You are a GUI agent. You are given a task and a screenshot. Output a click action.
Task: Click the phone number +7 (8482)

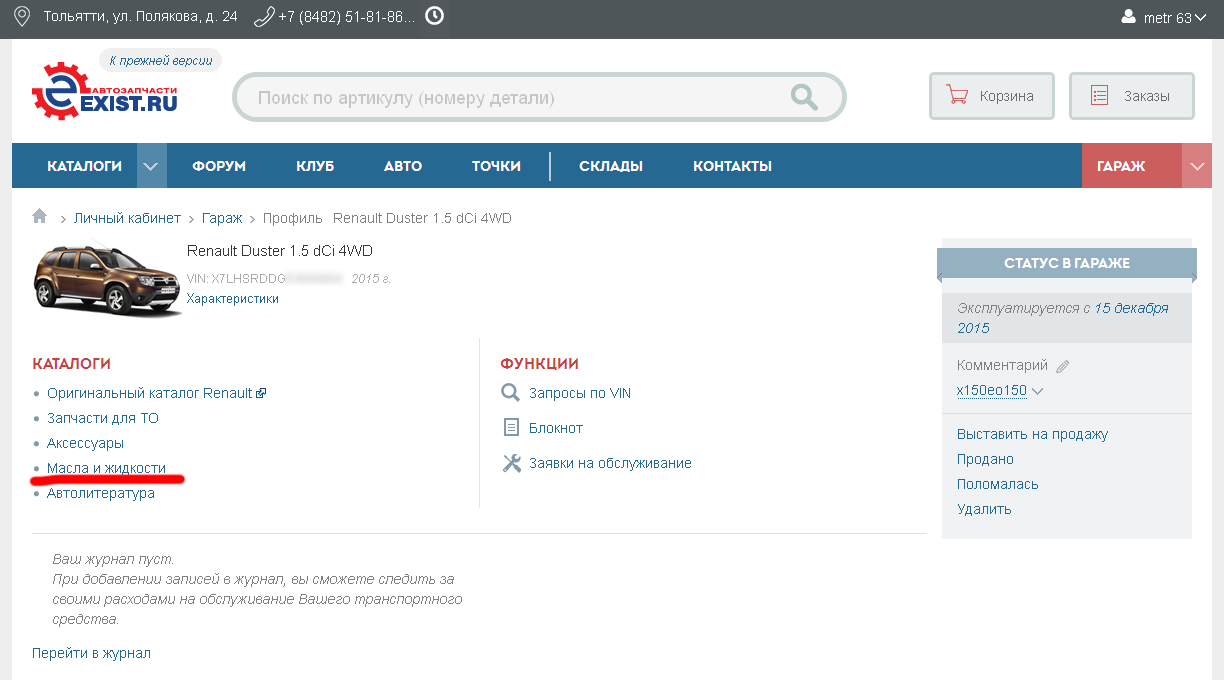[346, 17]
